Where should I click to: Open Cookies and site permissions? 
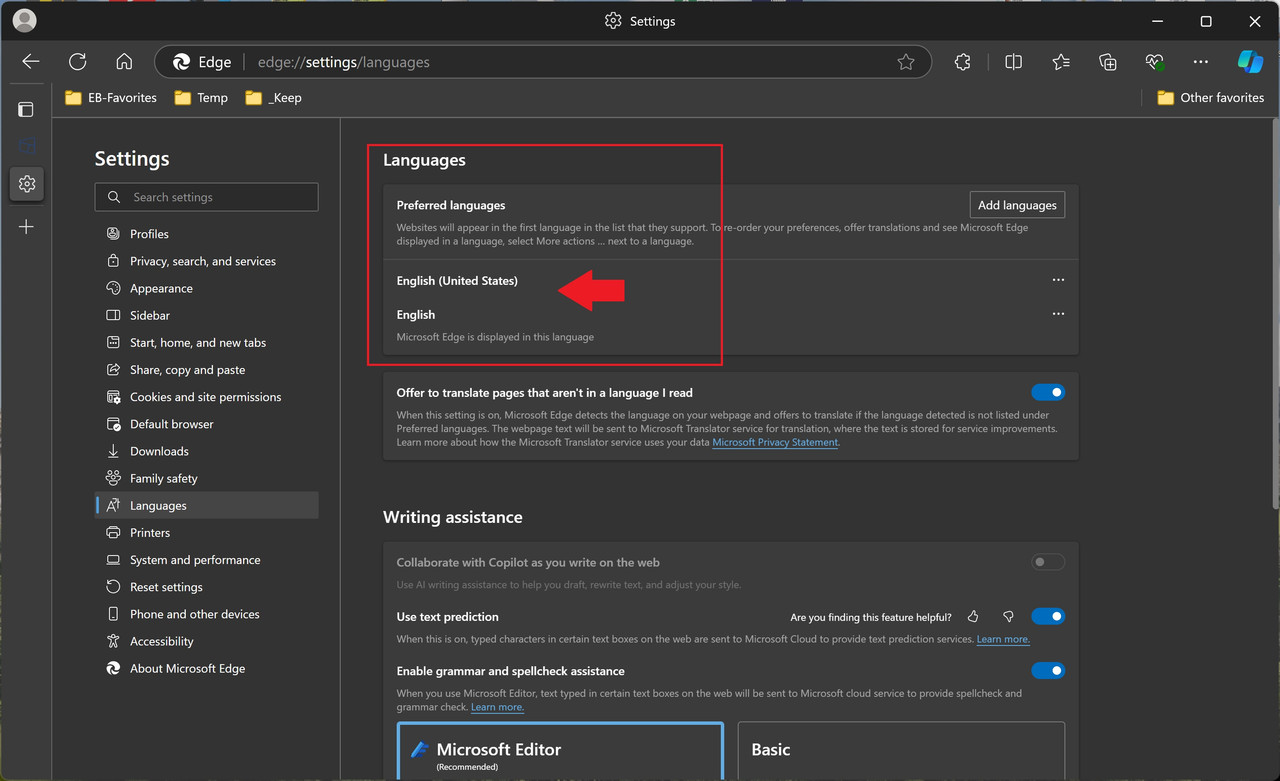coord(207,397)
